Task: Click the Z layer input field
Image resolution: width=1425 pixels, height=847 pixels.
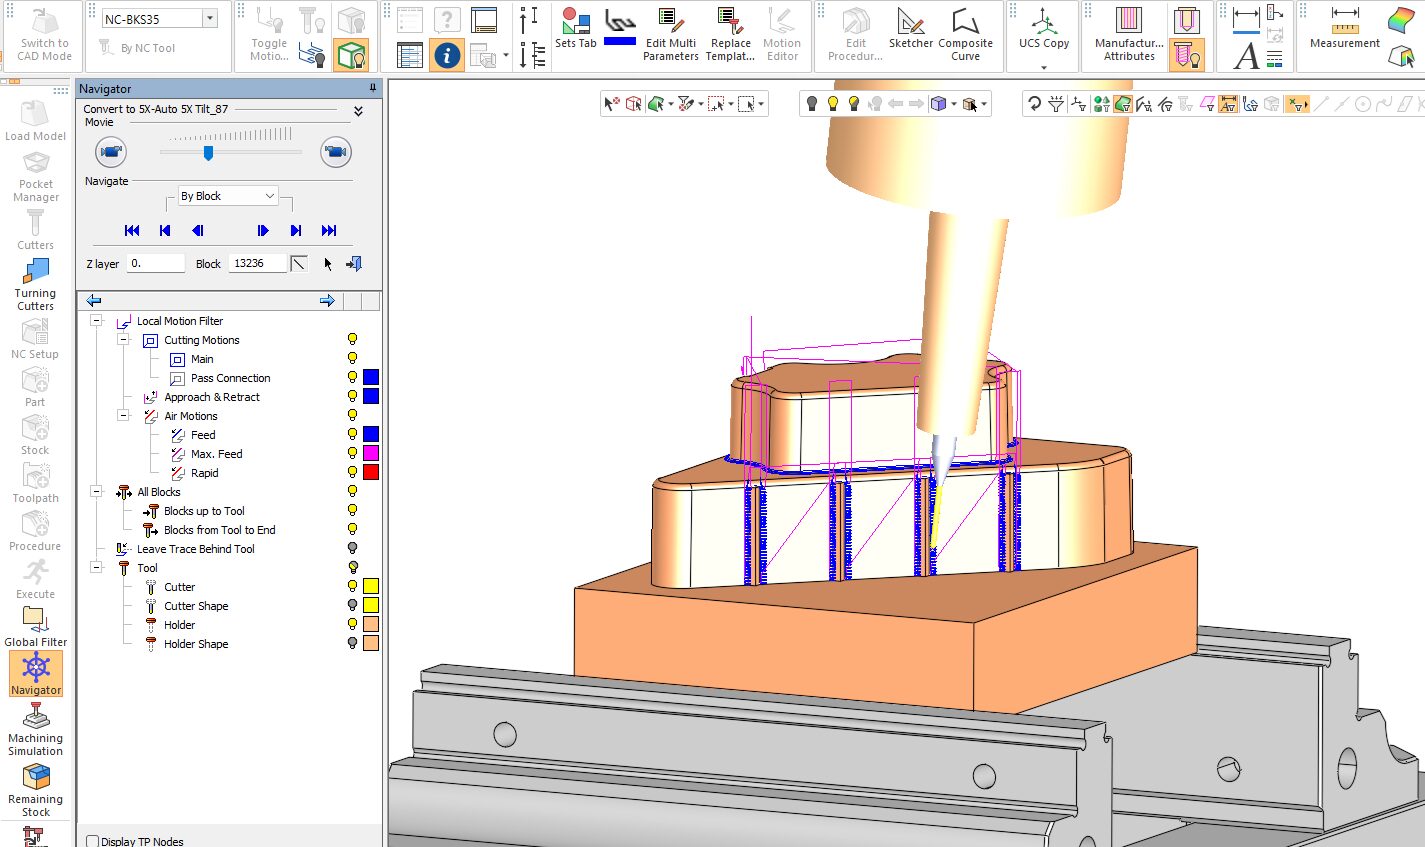Action: 155,264
